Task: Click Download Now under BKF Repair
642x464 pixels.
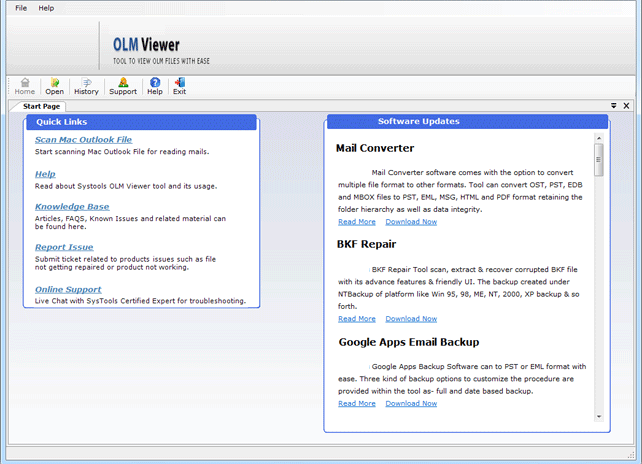Action: click(x=411, y=319)
